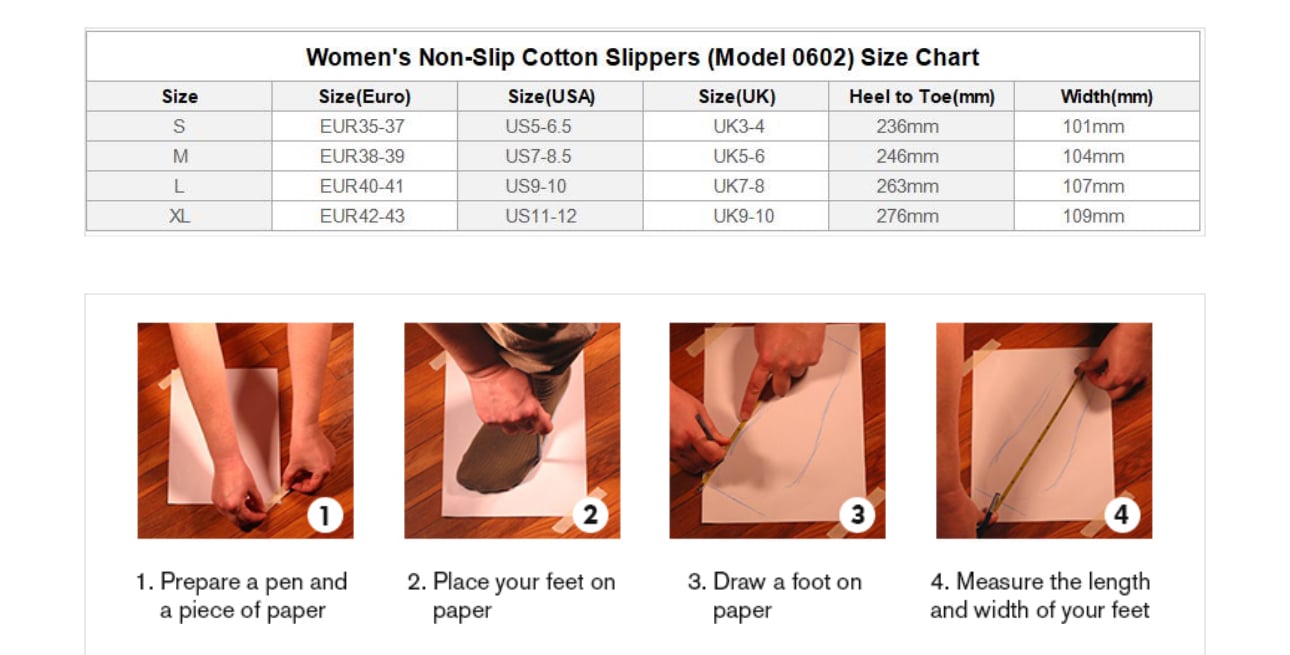Screen dimensions: 1290x655
Task: Select the UK7-8 cell
Action: (738, 187)
